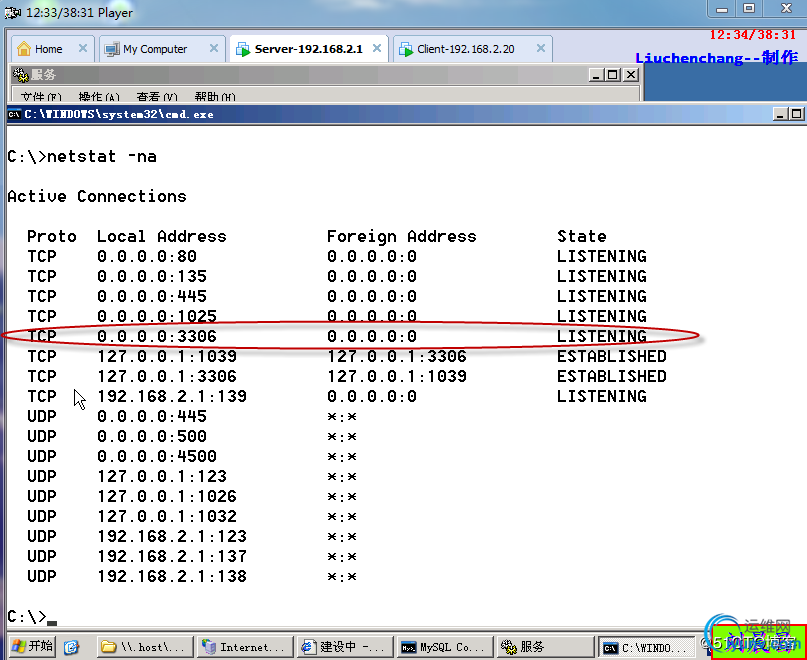The width and height of the screenshot is (807, 660).
Task: Click foreign address 127.0.0.1:3306
Action: coord(397,356)
